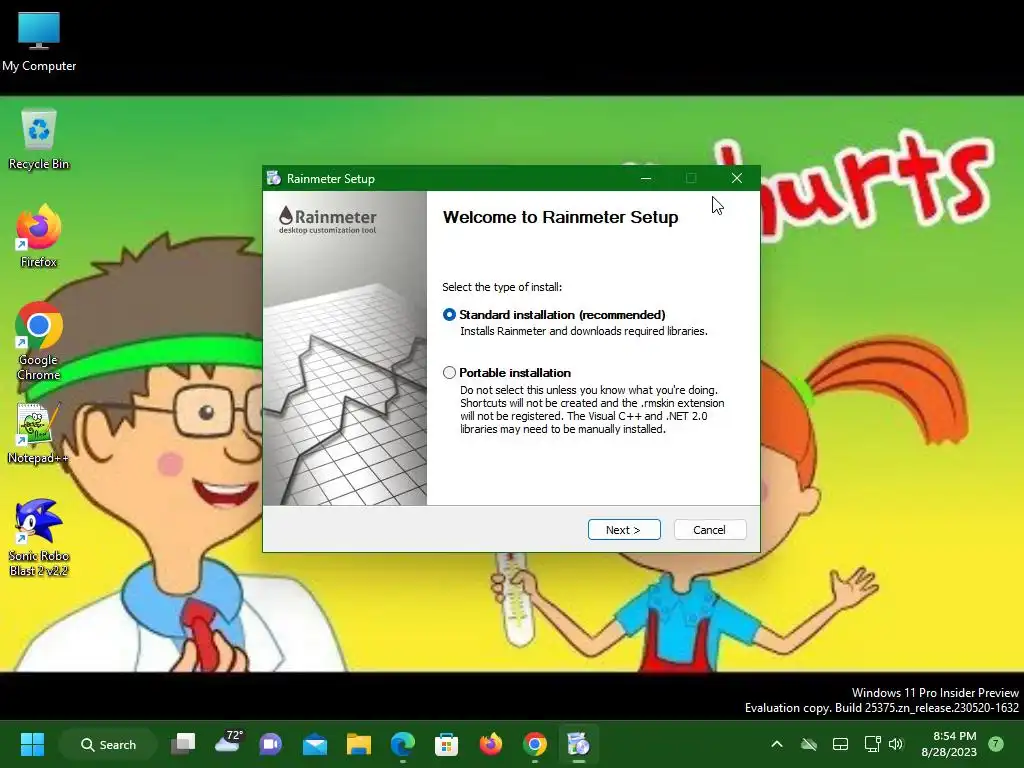Image resolution: width=1024 pixels, height=768 pixels.
Task: Click the 'Welcome to Rainmeter Setup' heading
Action: [x=560, y=217]
